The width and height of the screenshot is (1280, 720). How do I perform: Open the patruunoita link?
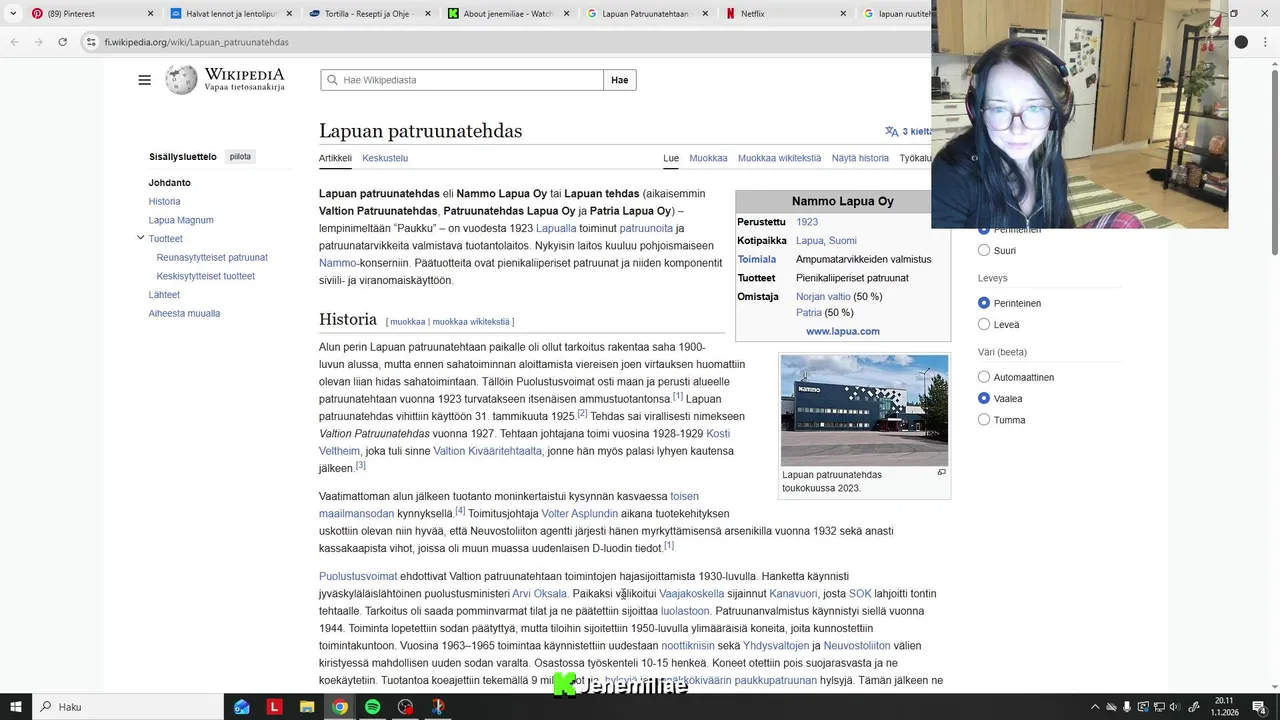[x=646, y=229]
